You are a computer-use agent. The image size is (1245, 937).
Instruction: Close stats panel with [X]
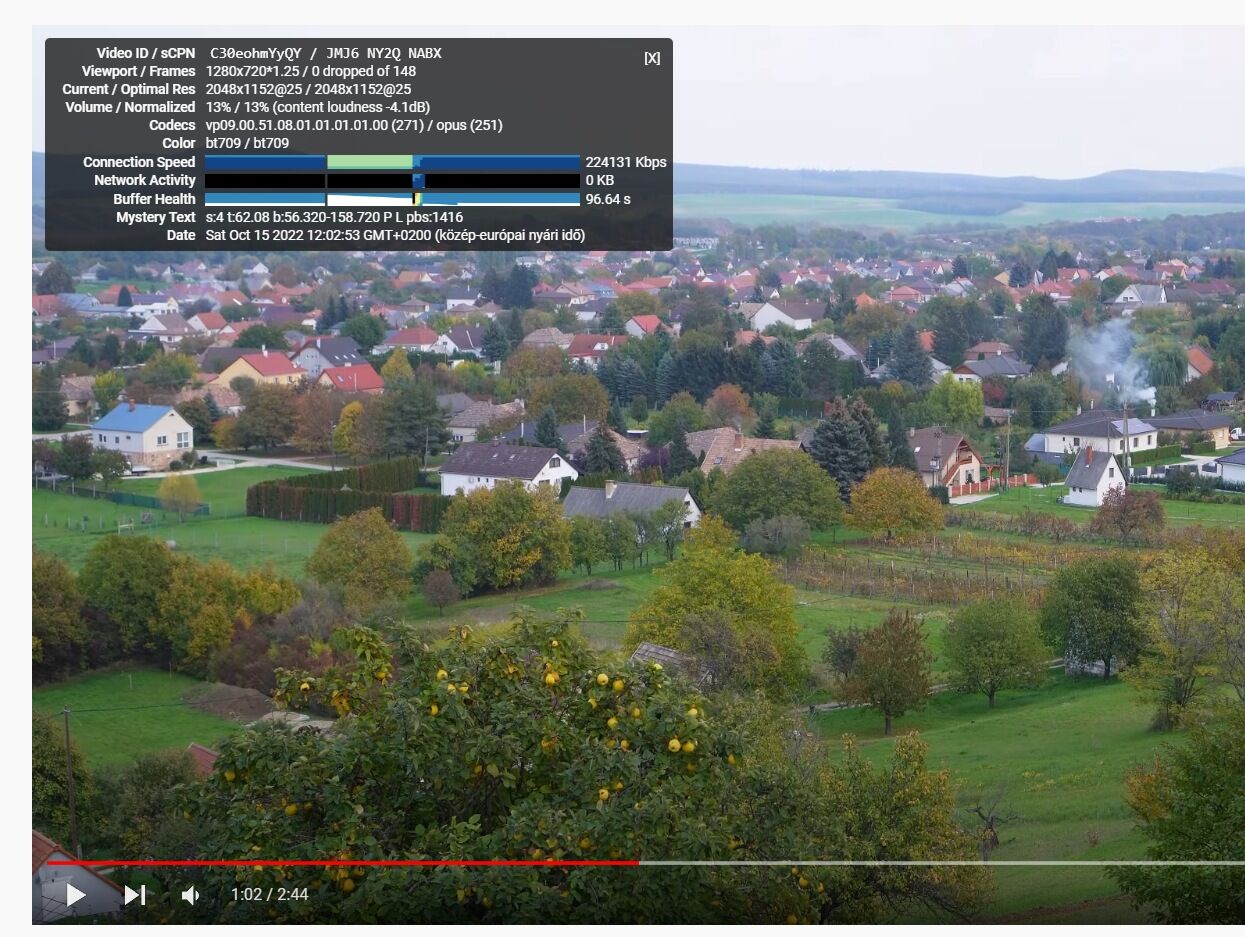click(652, 58)
